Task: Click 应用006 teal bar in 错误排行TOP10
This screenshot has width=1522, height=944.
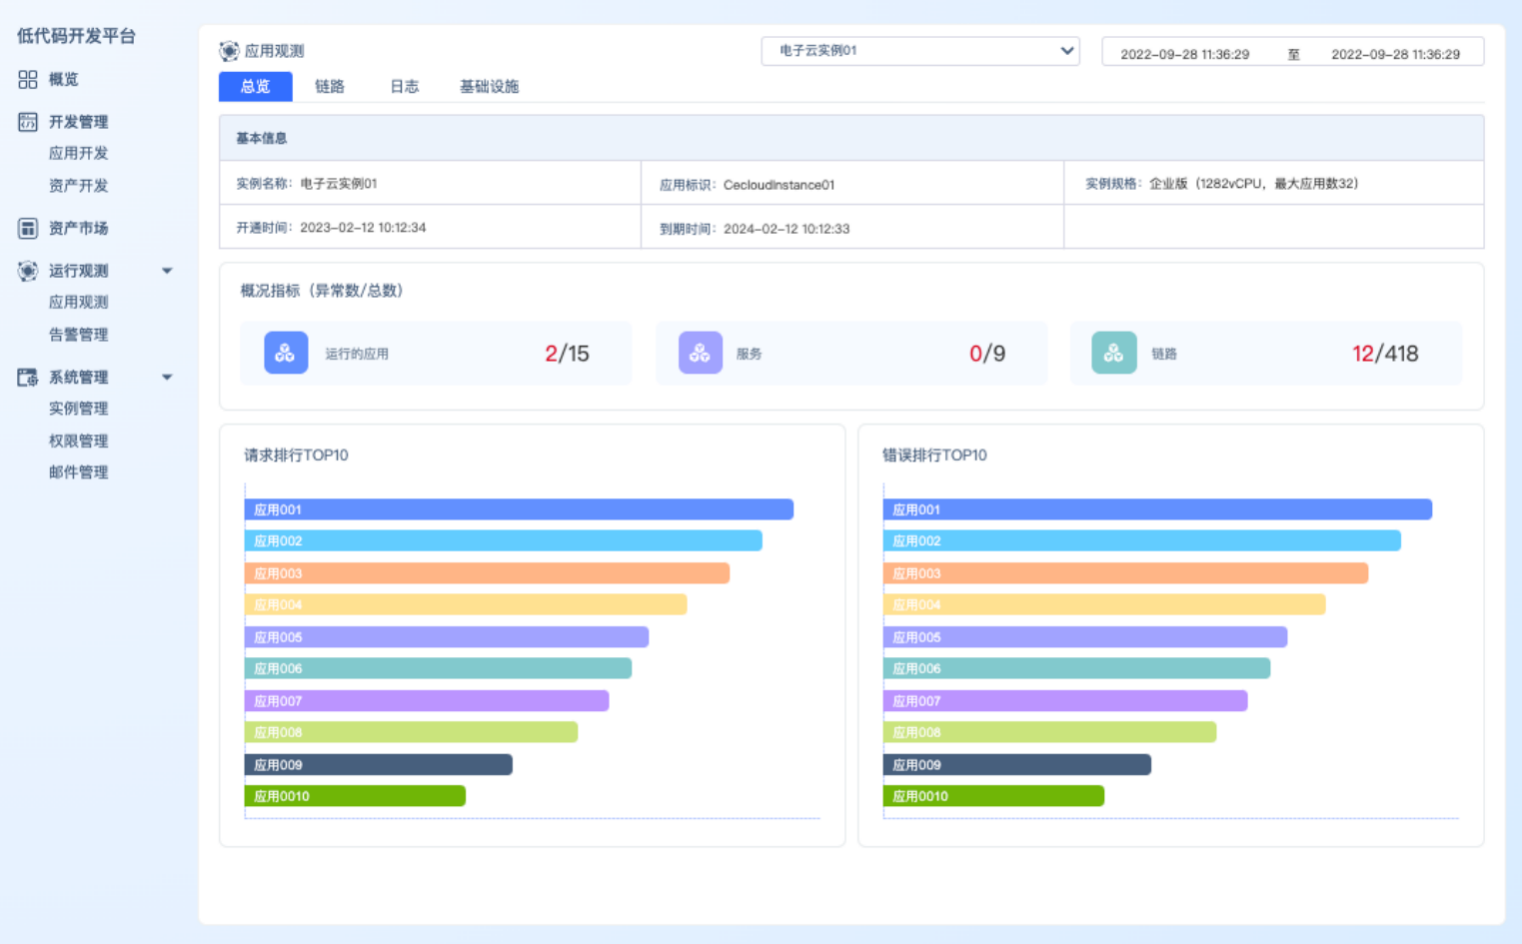Action: (1077, 669)
